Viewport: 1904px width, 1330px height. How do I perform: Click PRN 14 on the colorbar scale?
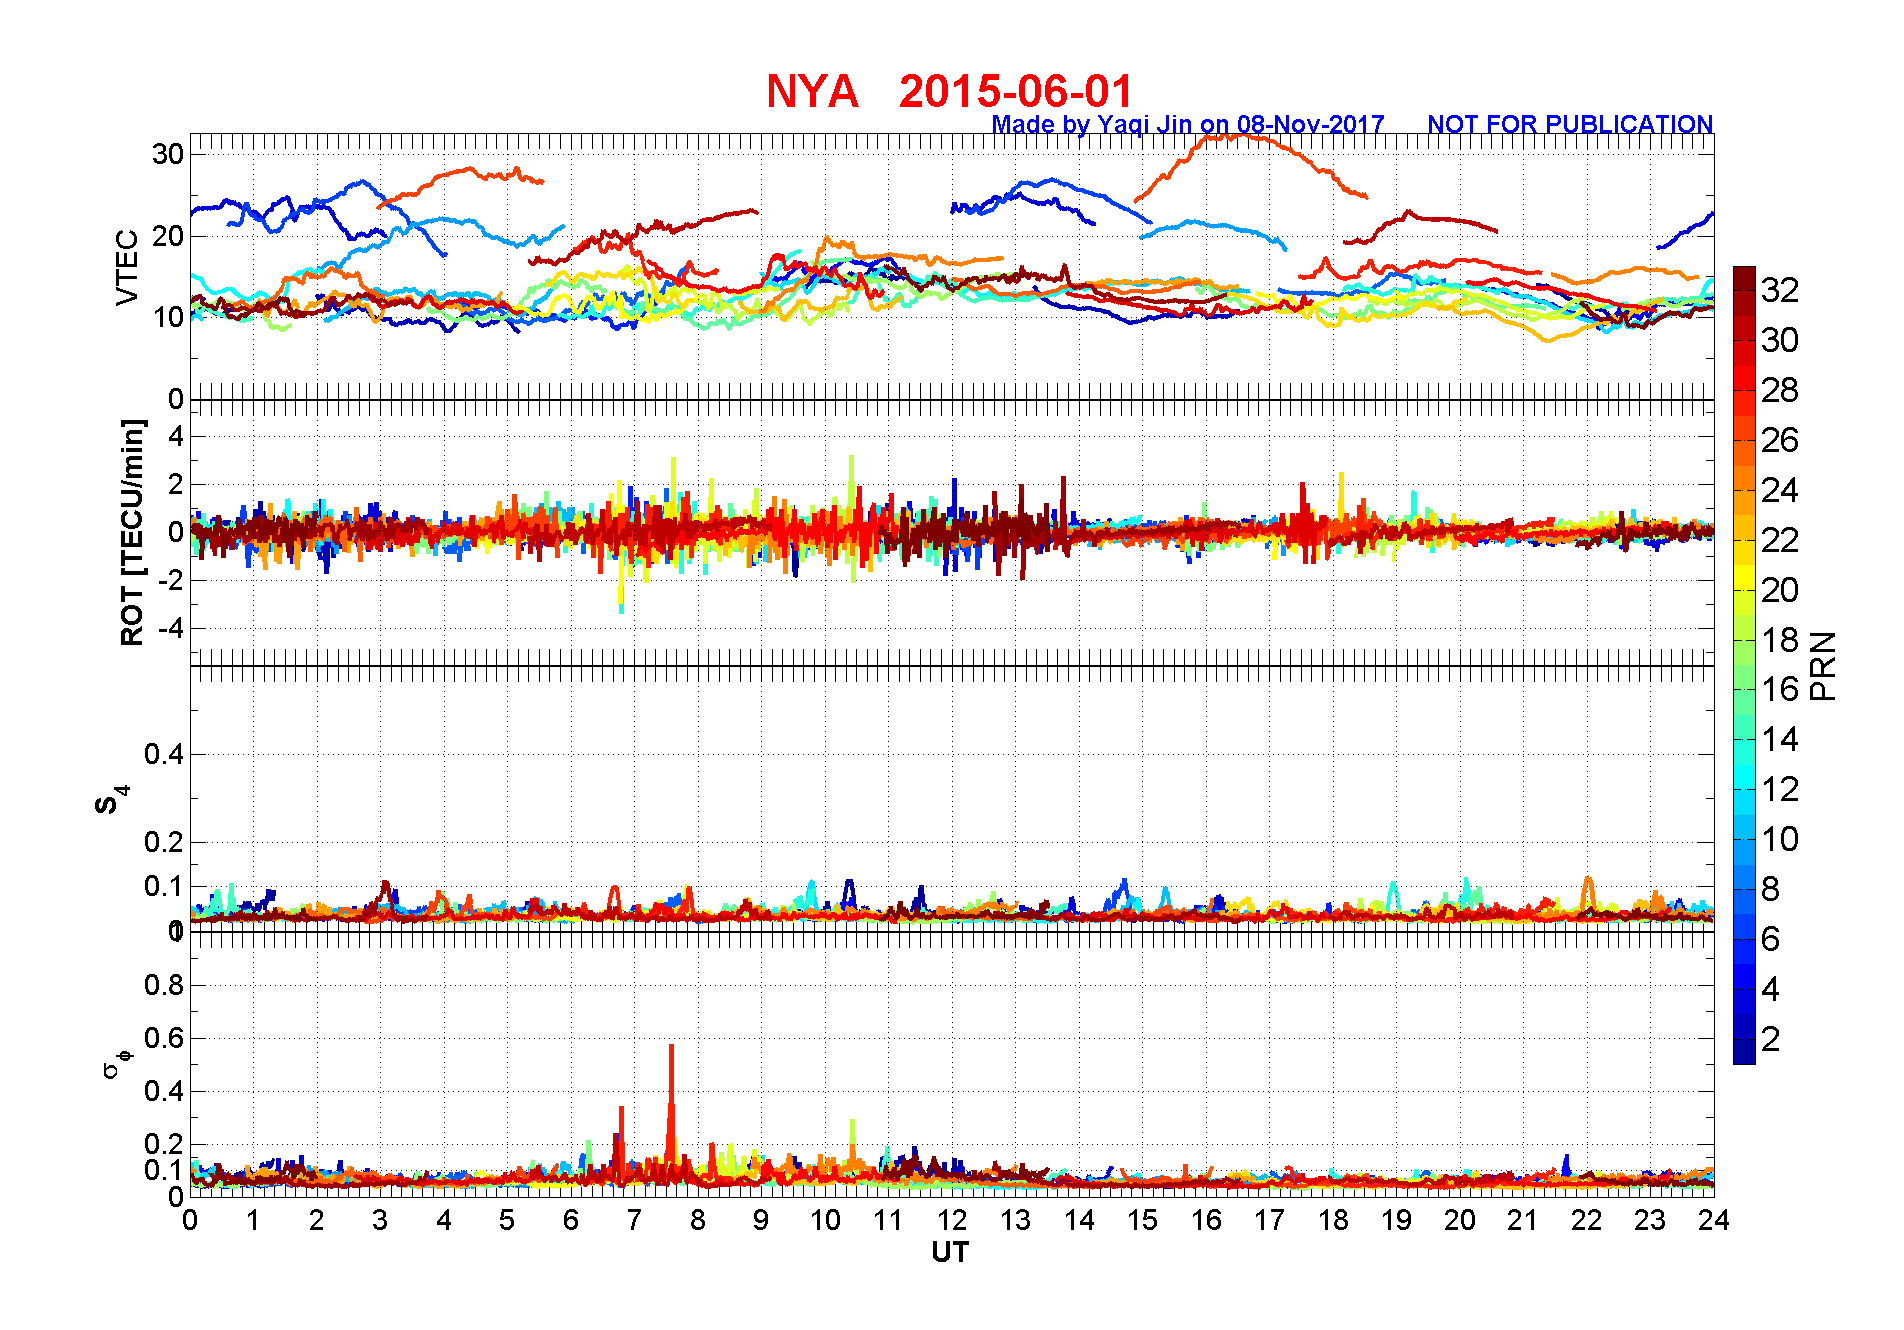pyautogui.click(x=1780, y=740)
